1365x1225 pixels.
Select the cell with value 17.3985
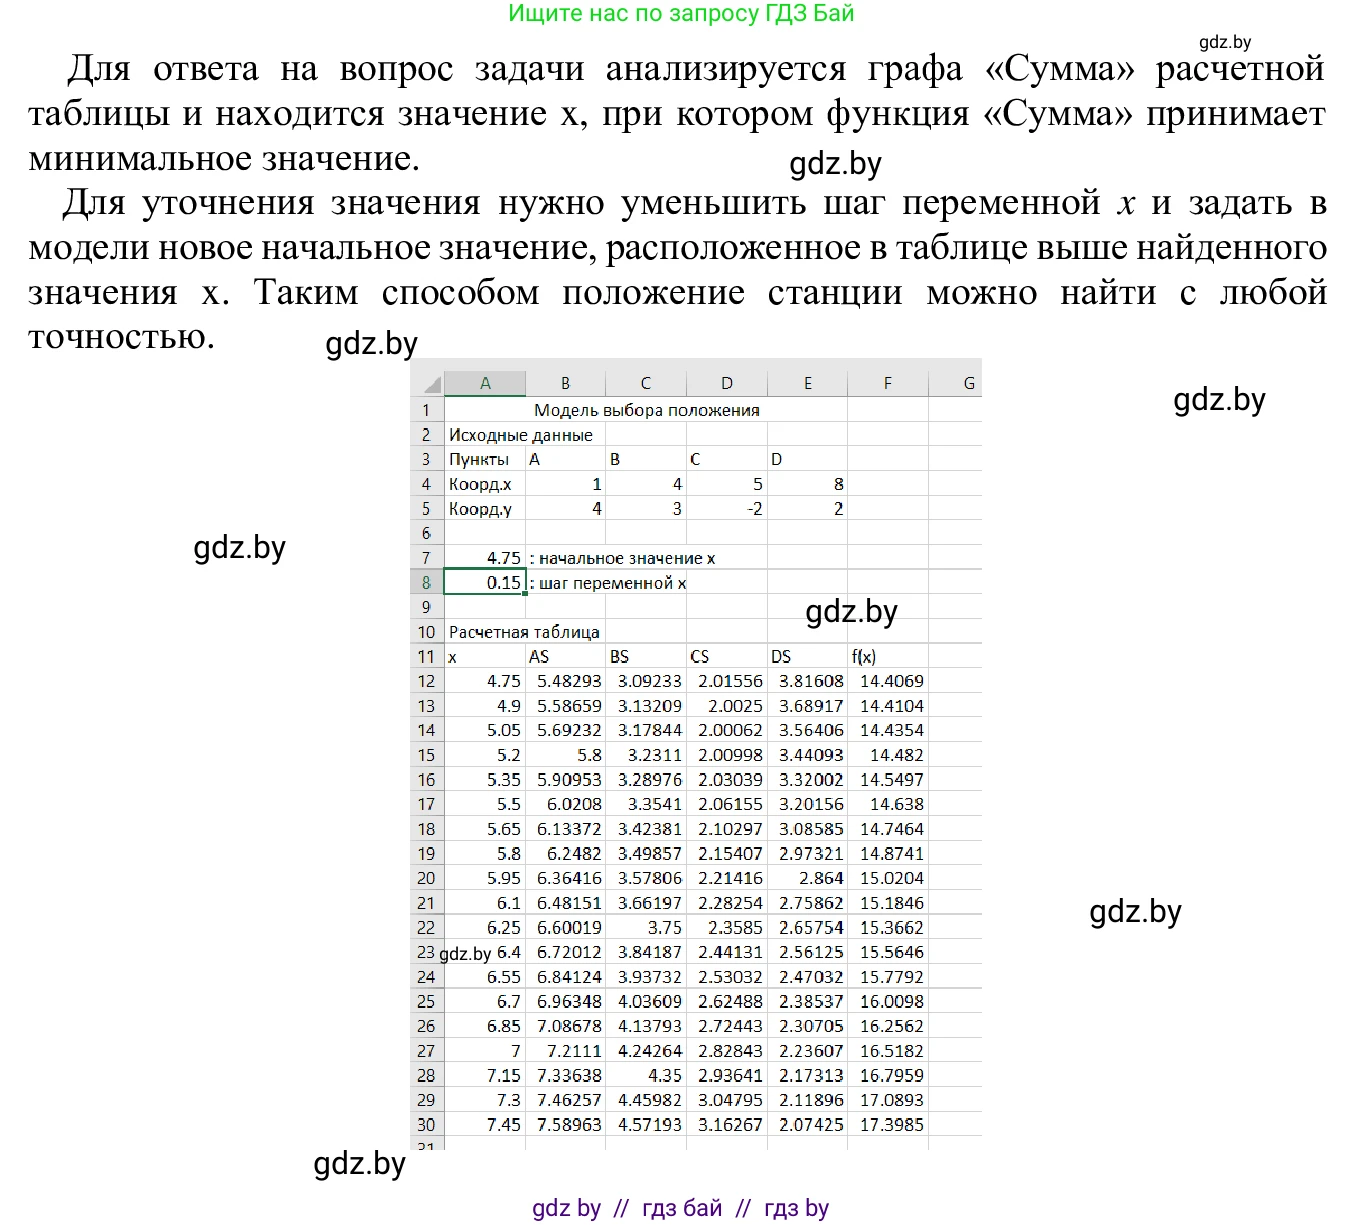click(x=890, y=1125)
